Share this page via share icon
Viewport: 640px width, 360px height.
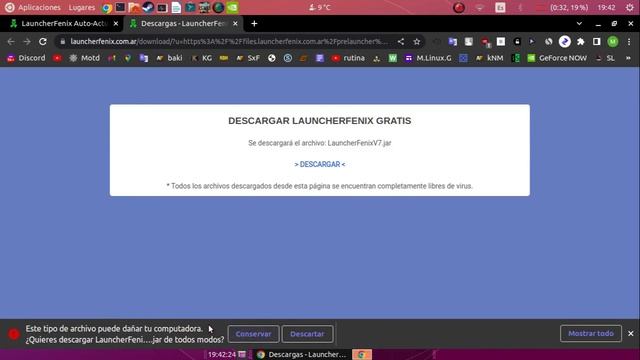coord(401,42)
